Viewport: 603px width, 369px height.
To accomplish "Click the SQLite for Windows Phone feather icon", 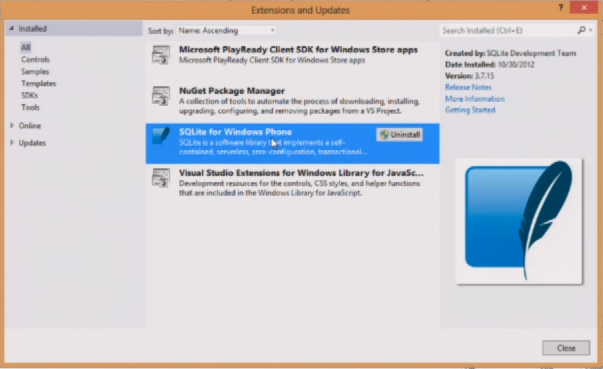I will (161, 136).
